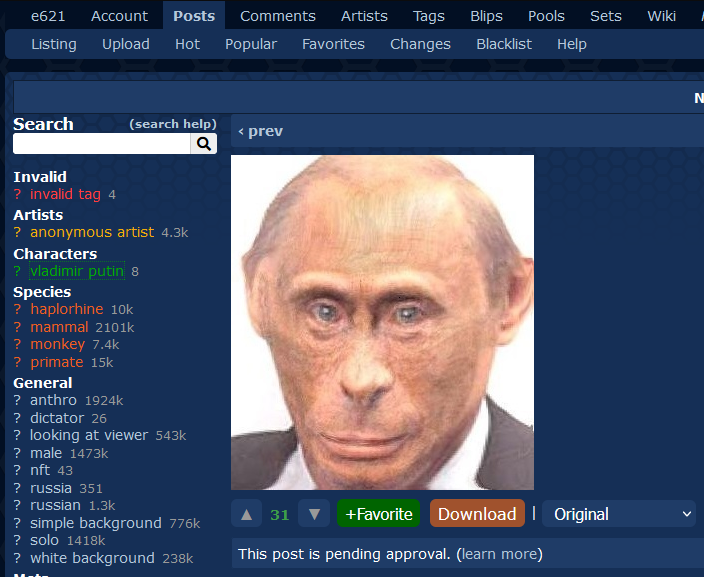The image size is (704, 577).
Task: Click the invalid tag link
Action: [65, 194]
